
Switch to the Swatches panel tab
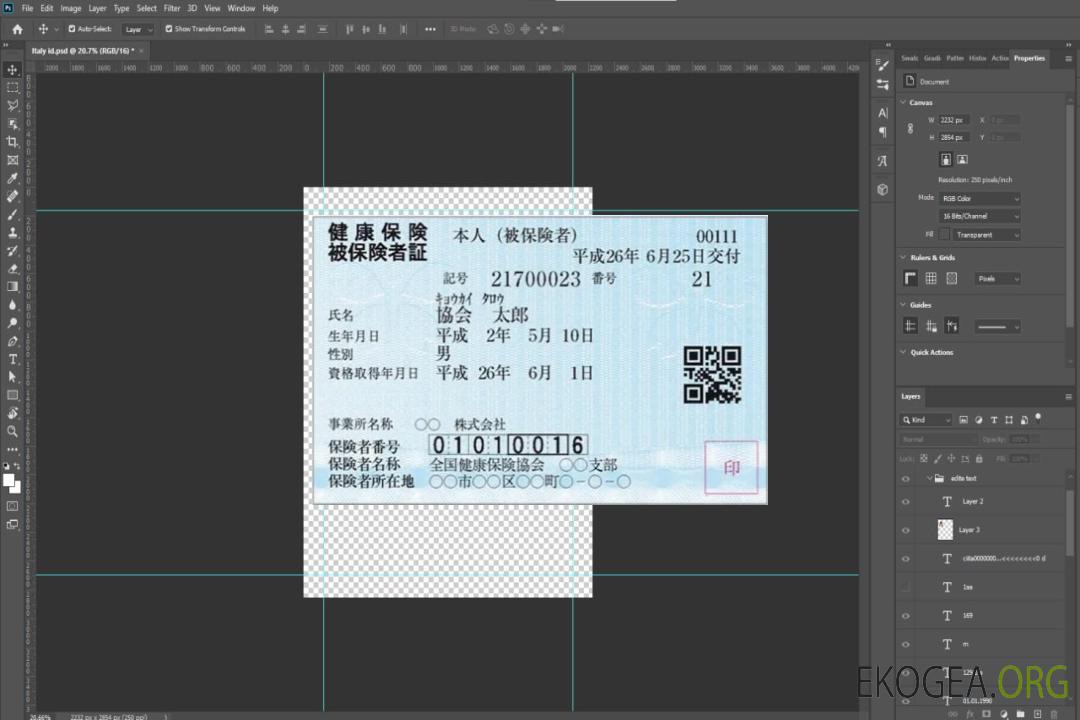click(909, 58)
